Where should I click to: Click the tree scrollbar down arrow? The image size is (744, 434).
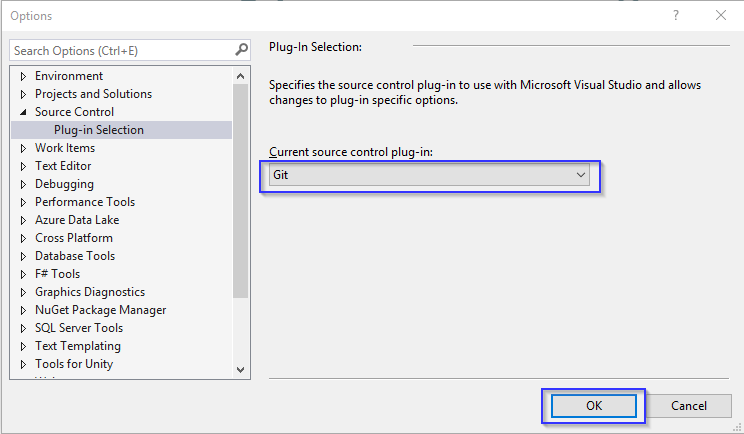point(241,369)
